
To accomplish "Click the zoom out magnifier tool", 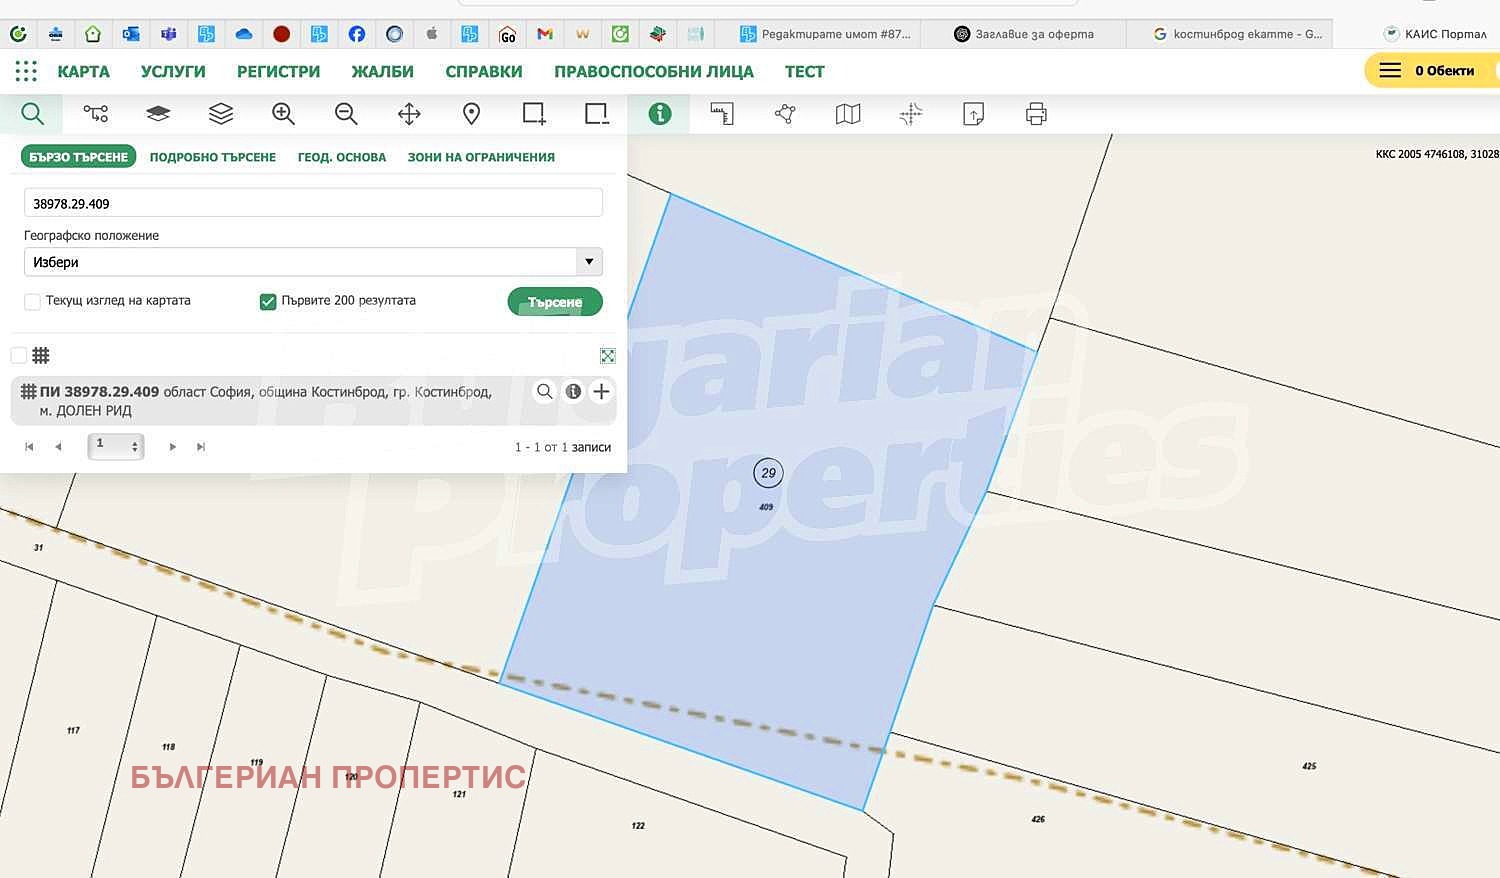I will coord(346,114).
